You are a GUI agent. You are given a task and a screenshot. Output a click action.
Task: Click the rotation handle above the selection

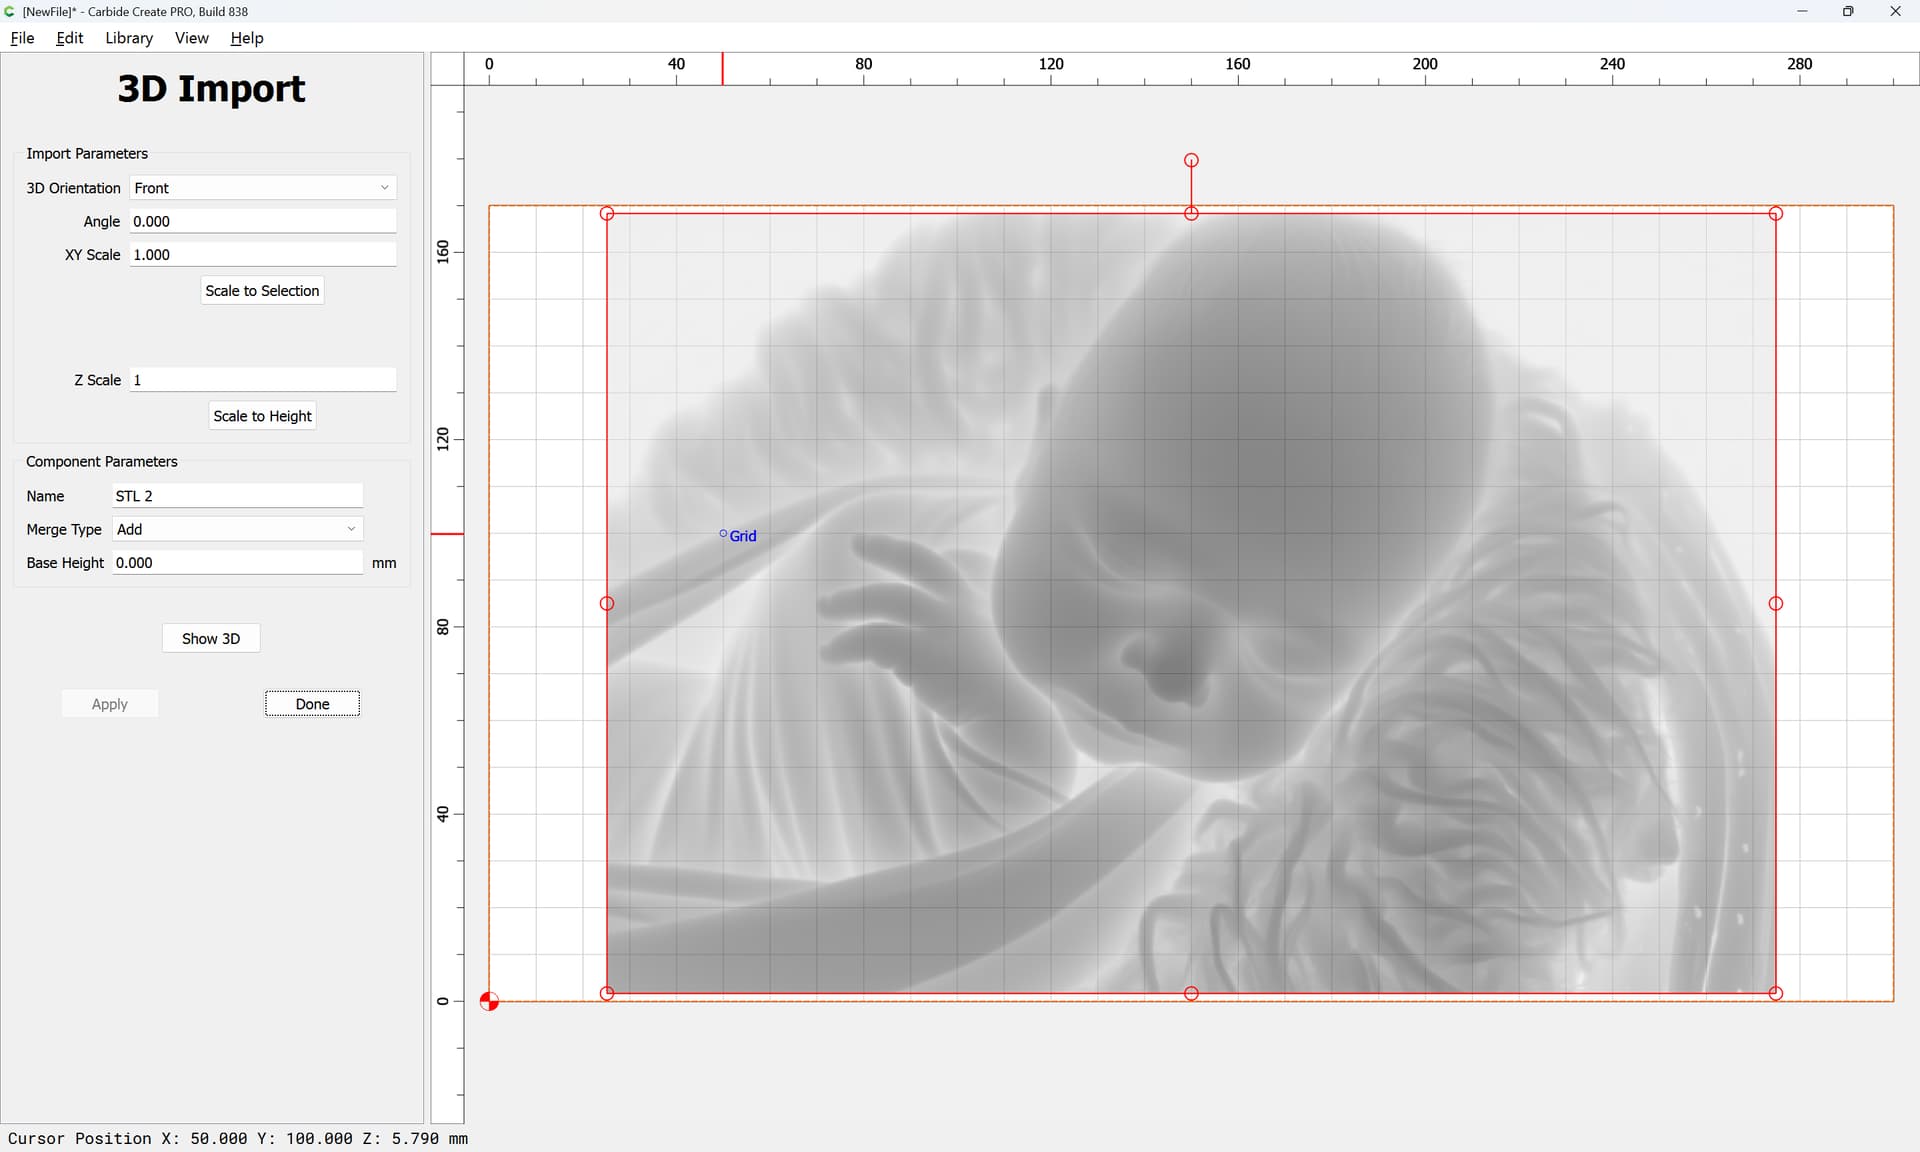(x=1191, y=160)
